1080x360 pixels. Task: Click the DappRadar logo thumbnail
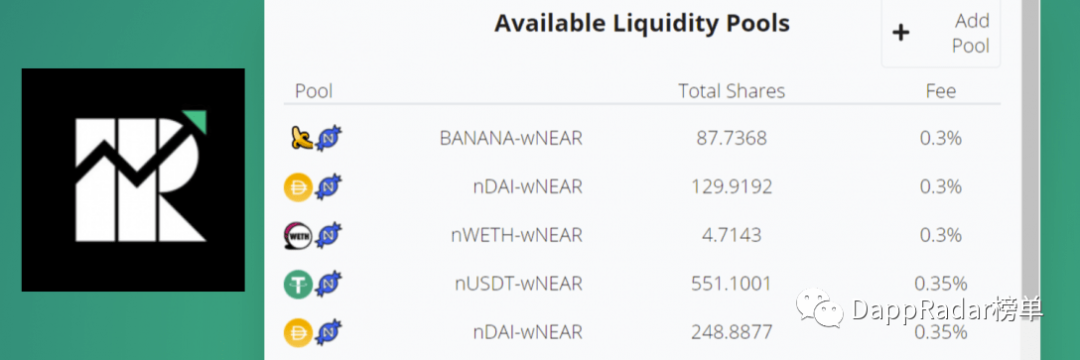pos(133,180)
